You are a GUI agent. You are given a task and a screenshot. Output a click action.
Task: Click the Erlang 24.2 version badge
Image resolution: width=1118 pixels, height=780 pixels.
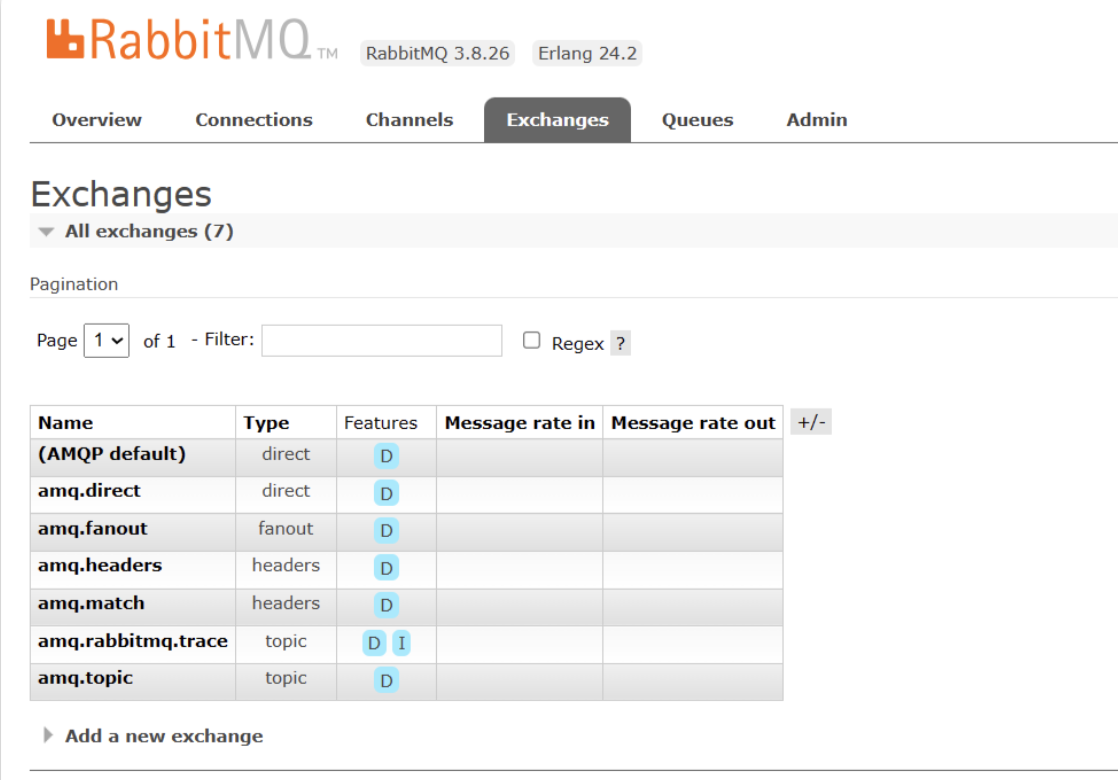(587, 53)
